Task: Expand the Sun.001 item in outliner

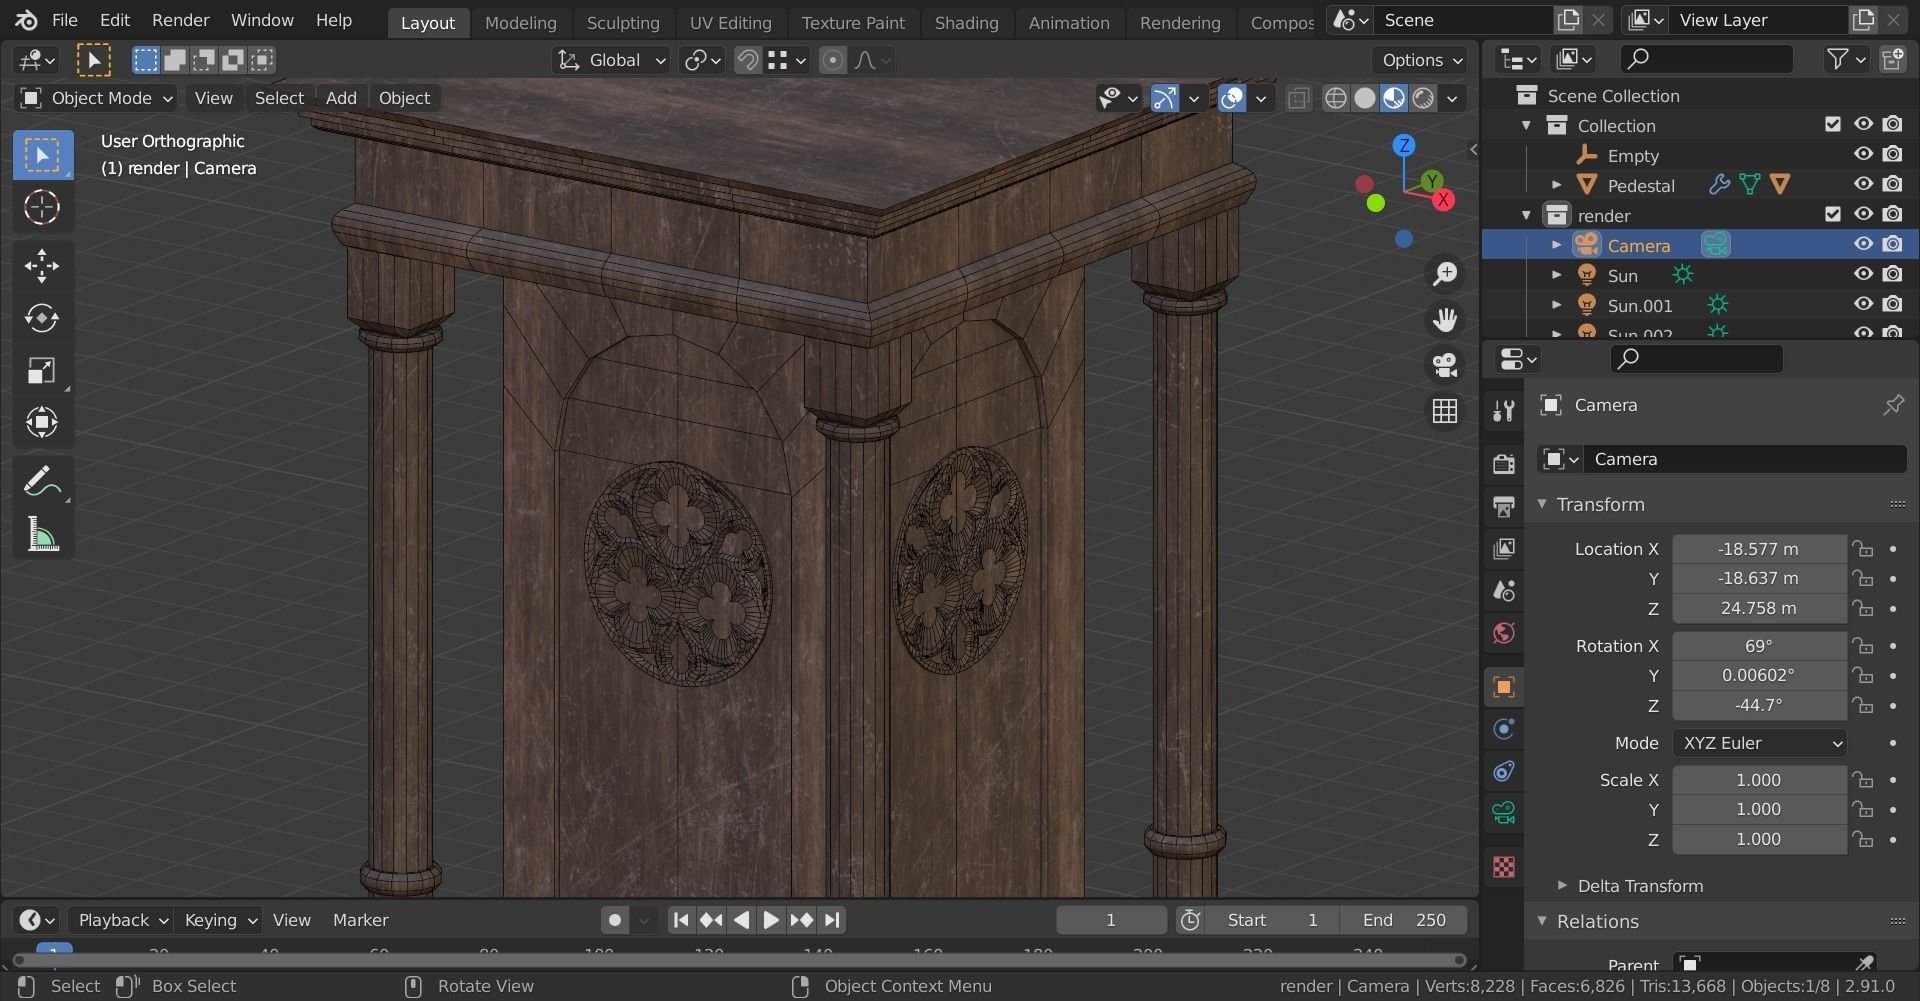Action: [1556, 305]
